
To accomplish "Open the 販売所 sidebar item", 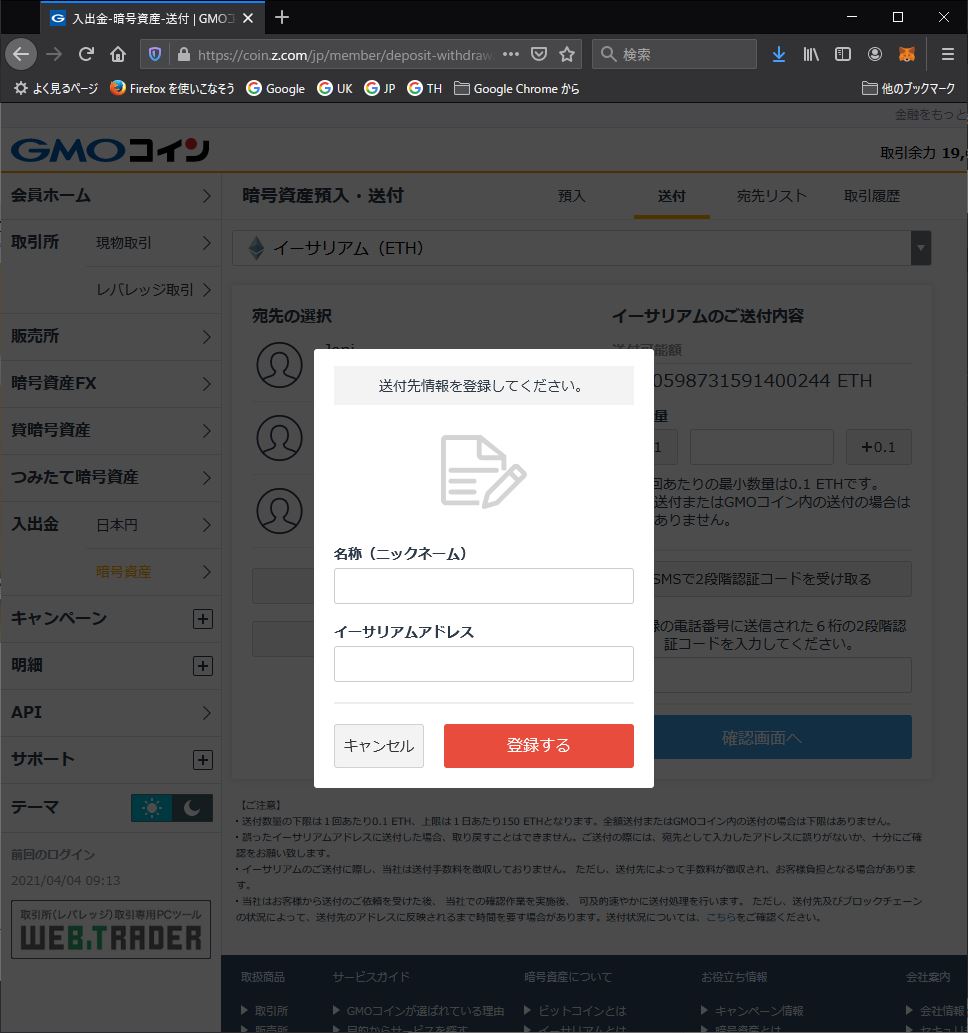I will coord(111,337).
